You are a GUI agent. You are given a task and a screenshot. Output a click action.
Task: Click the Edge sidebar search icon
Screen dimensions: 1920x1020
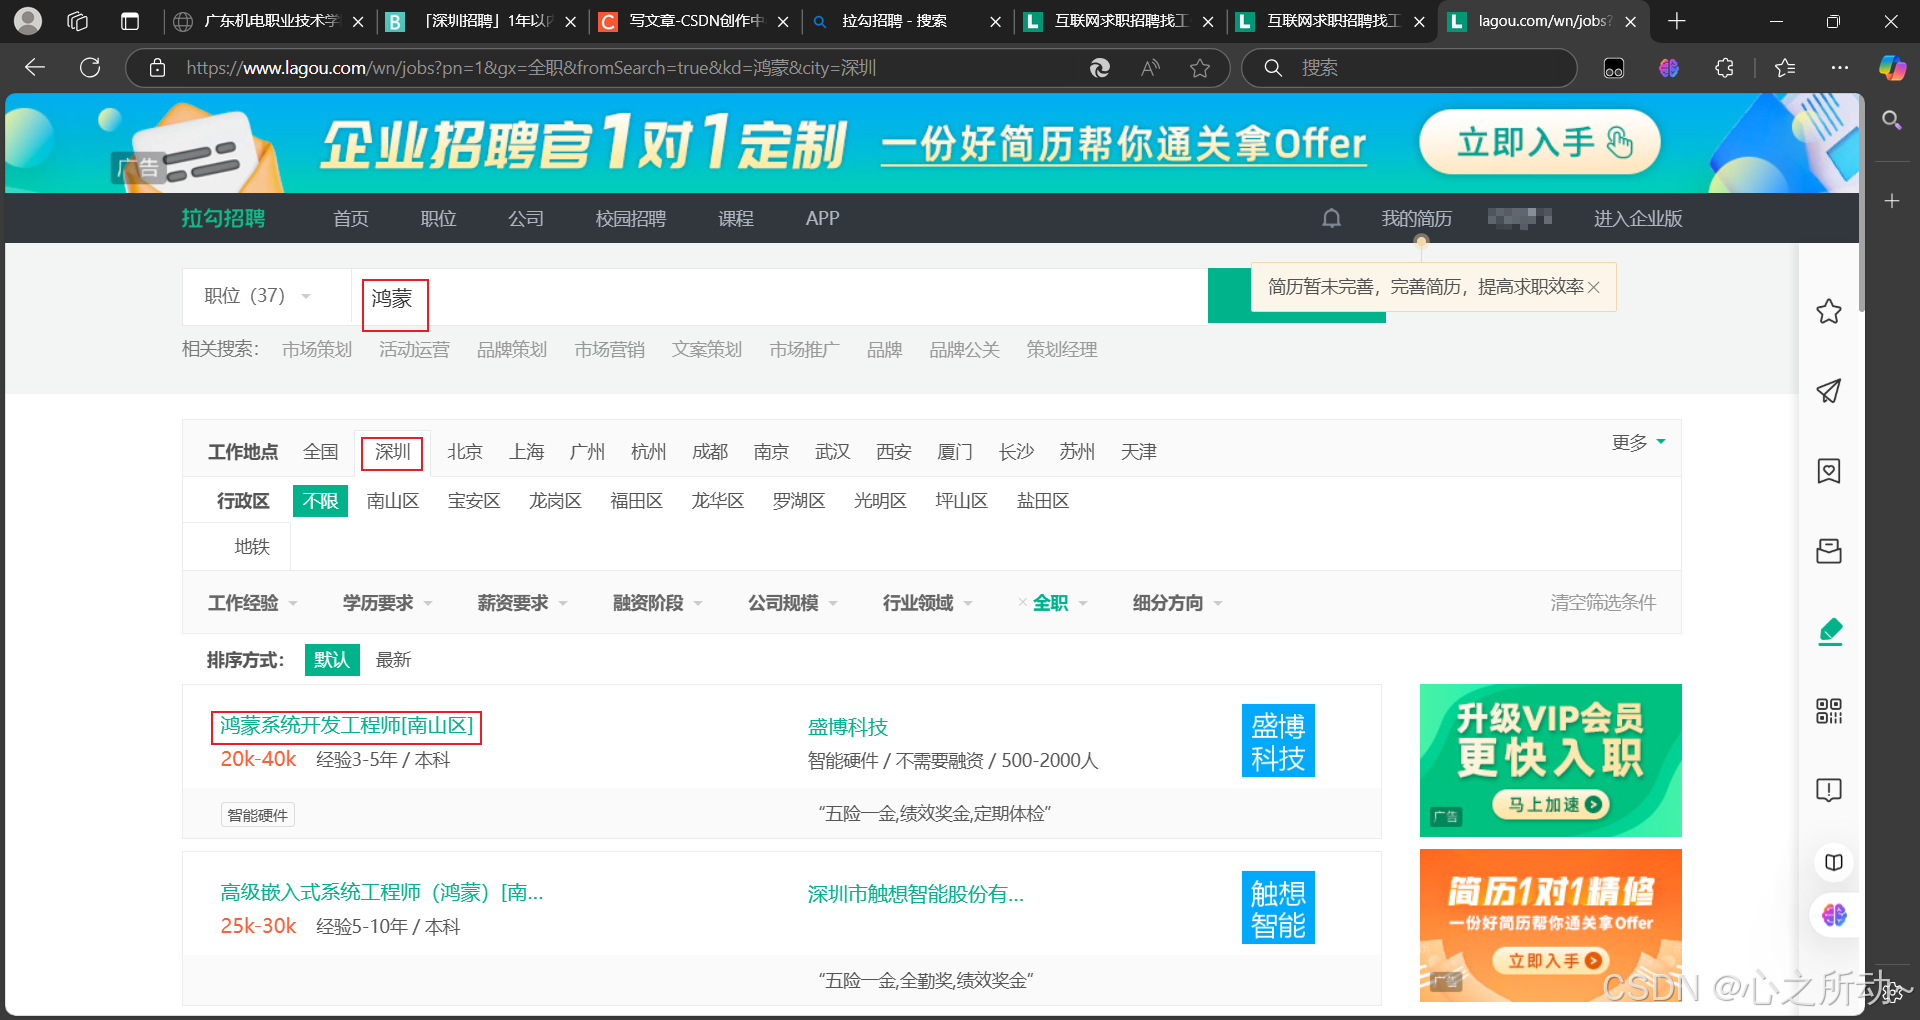[x=1891, y=121]
